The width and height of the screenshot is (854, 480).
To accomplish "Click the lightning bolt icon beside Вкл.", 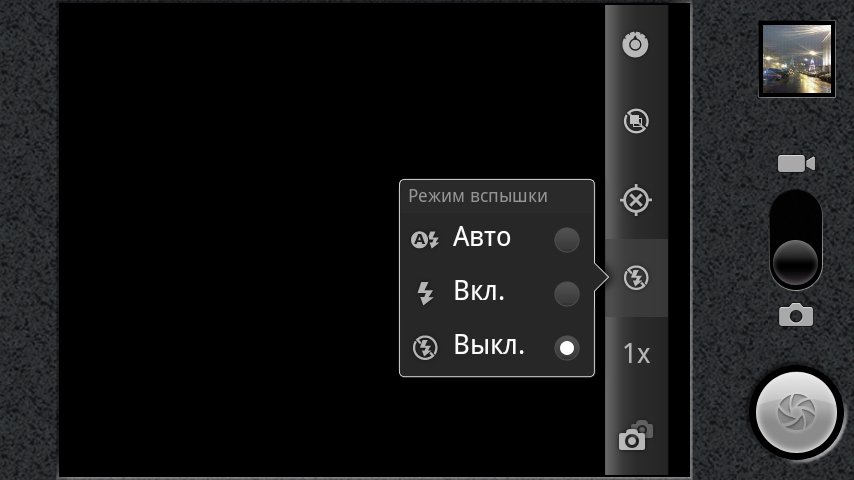I will pos(425,293).
